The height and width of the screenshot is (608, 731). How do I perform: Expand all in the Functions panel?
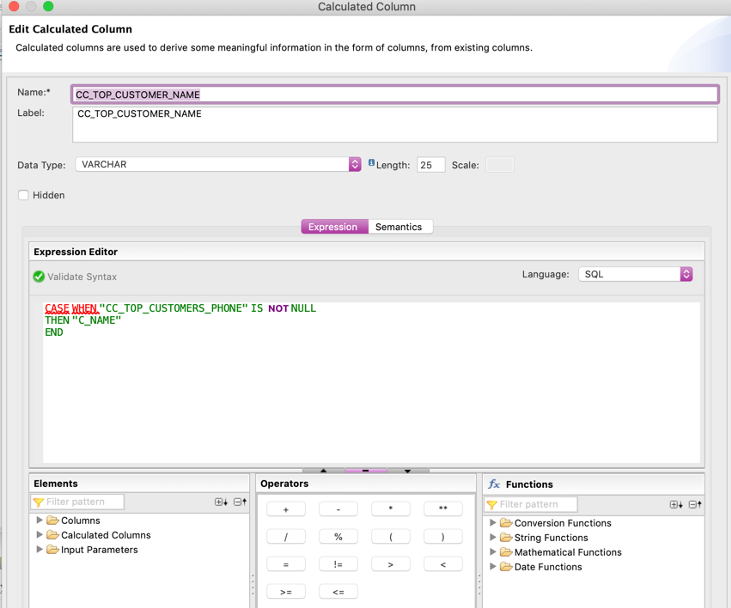pos(676,505)
